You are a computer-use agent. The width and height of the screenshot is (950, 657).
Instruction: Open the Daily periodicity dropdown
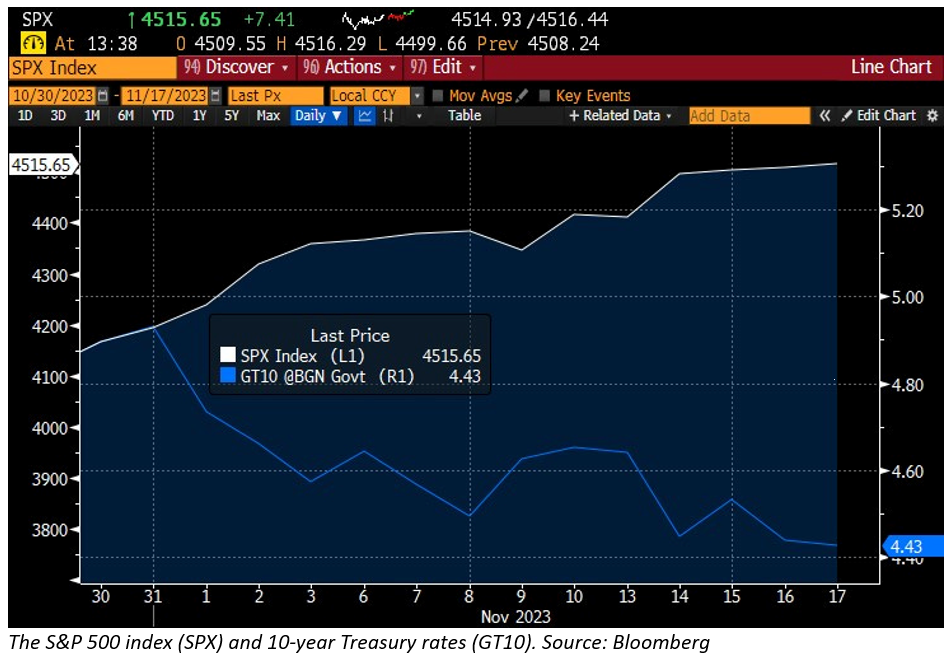point(318,116)
